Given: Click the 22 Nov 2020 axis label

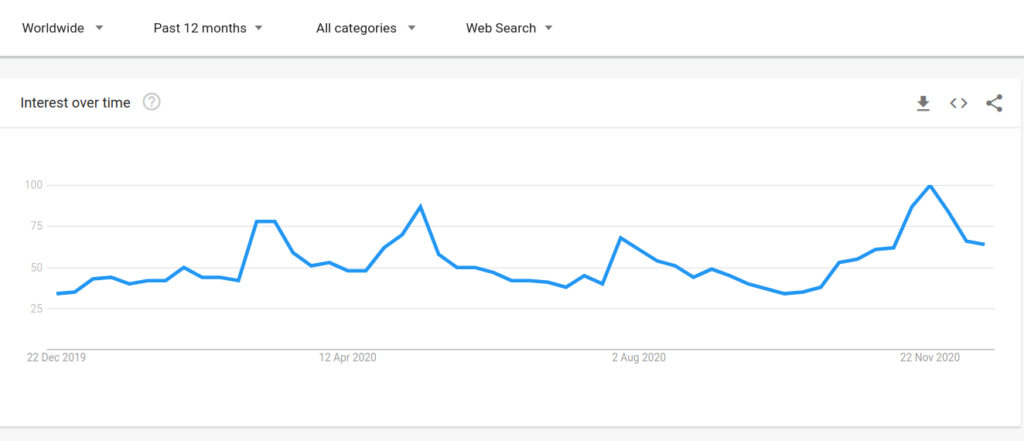Looking at the screenshot, I should 929,357.
